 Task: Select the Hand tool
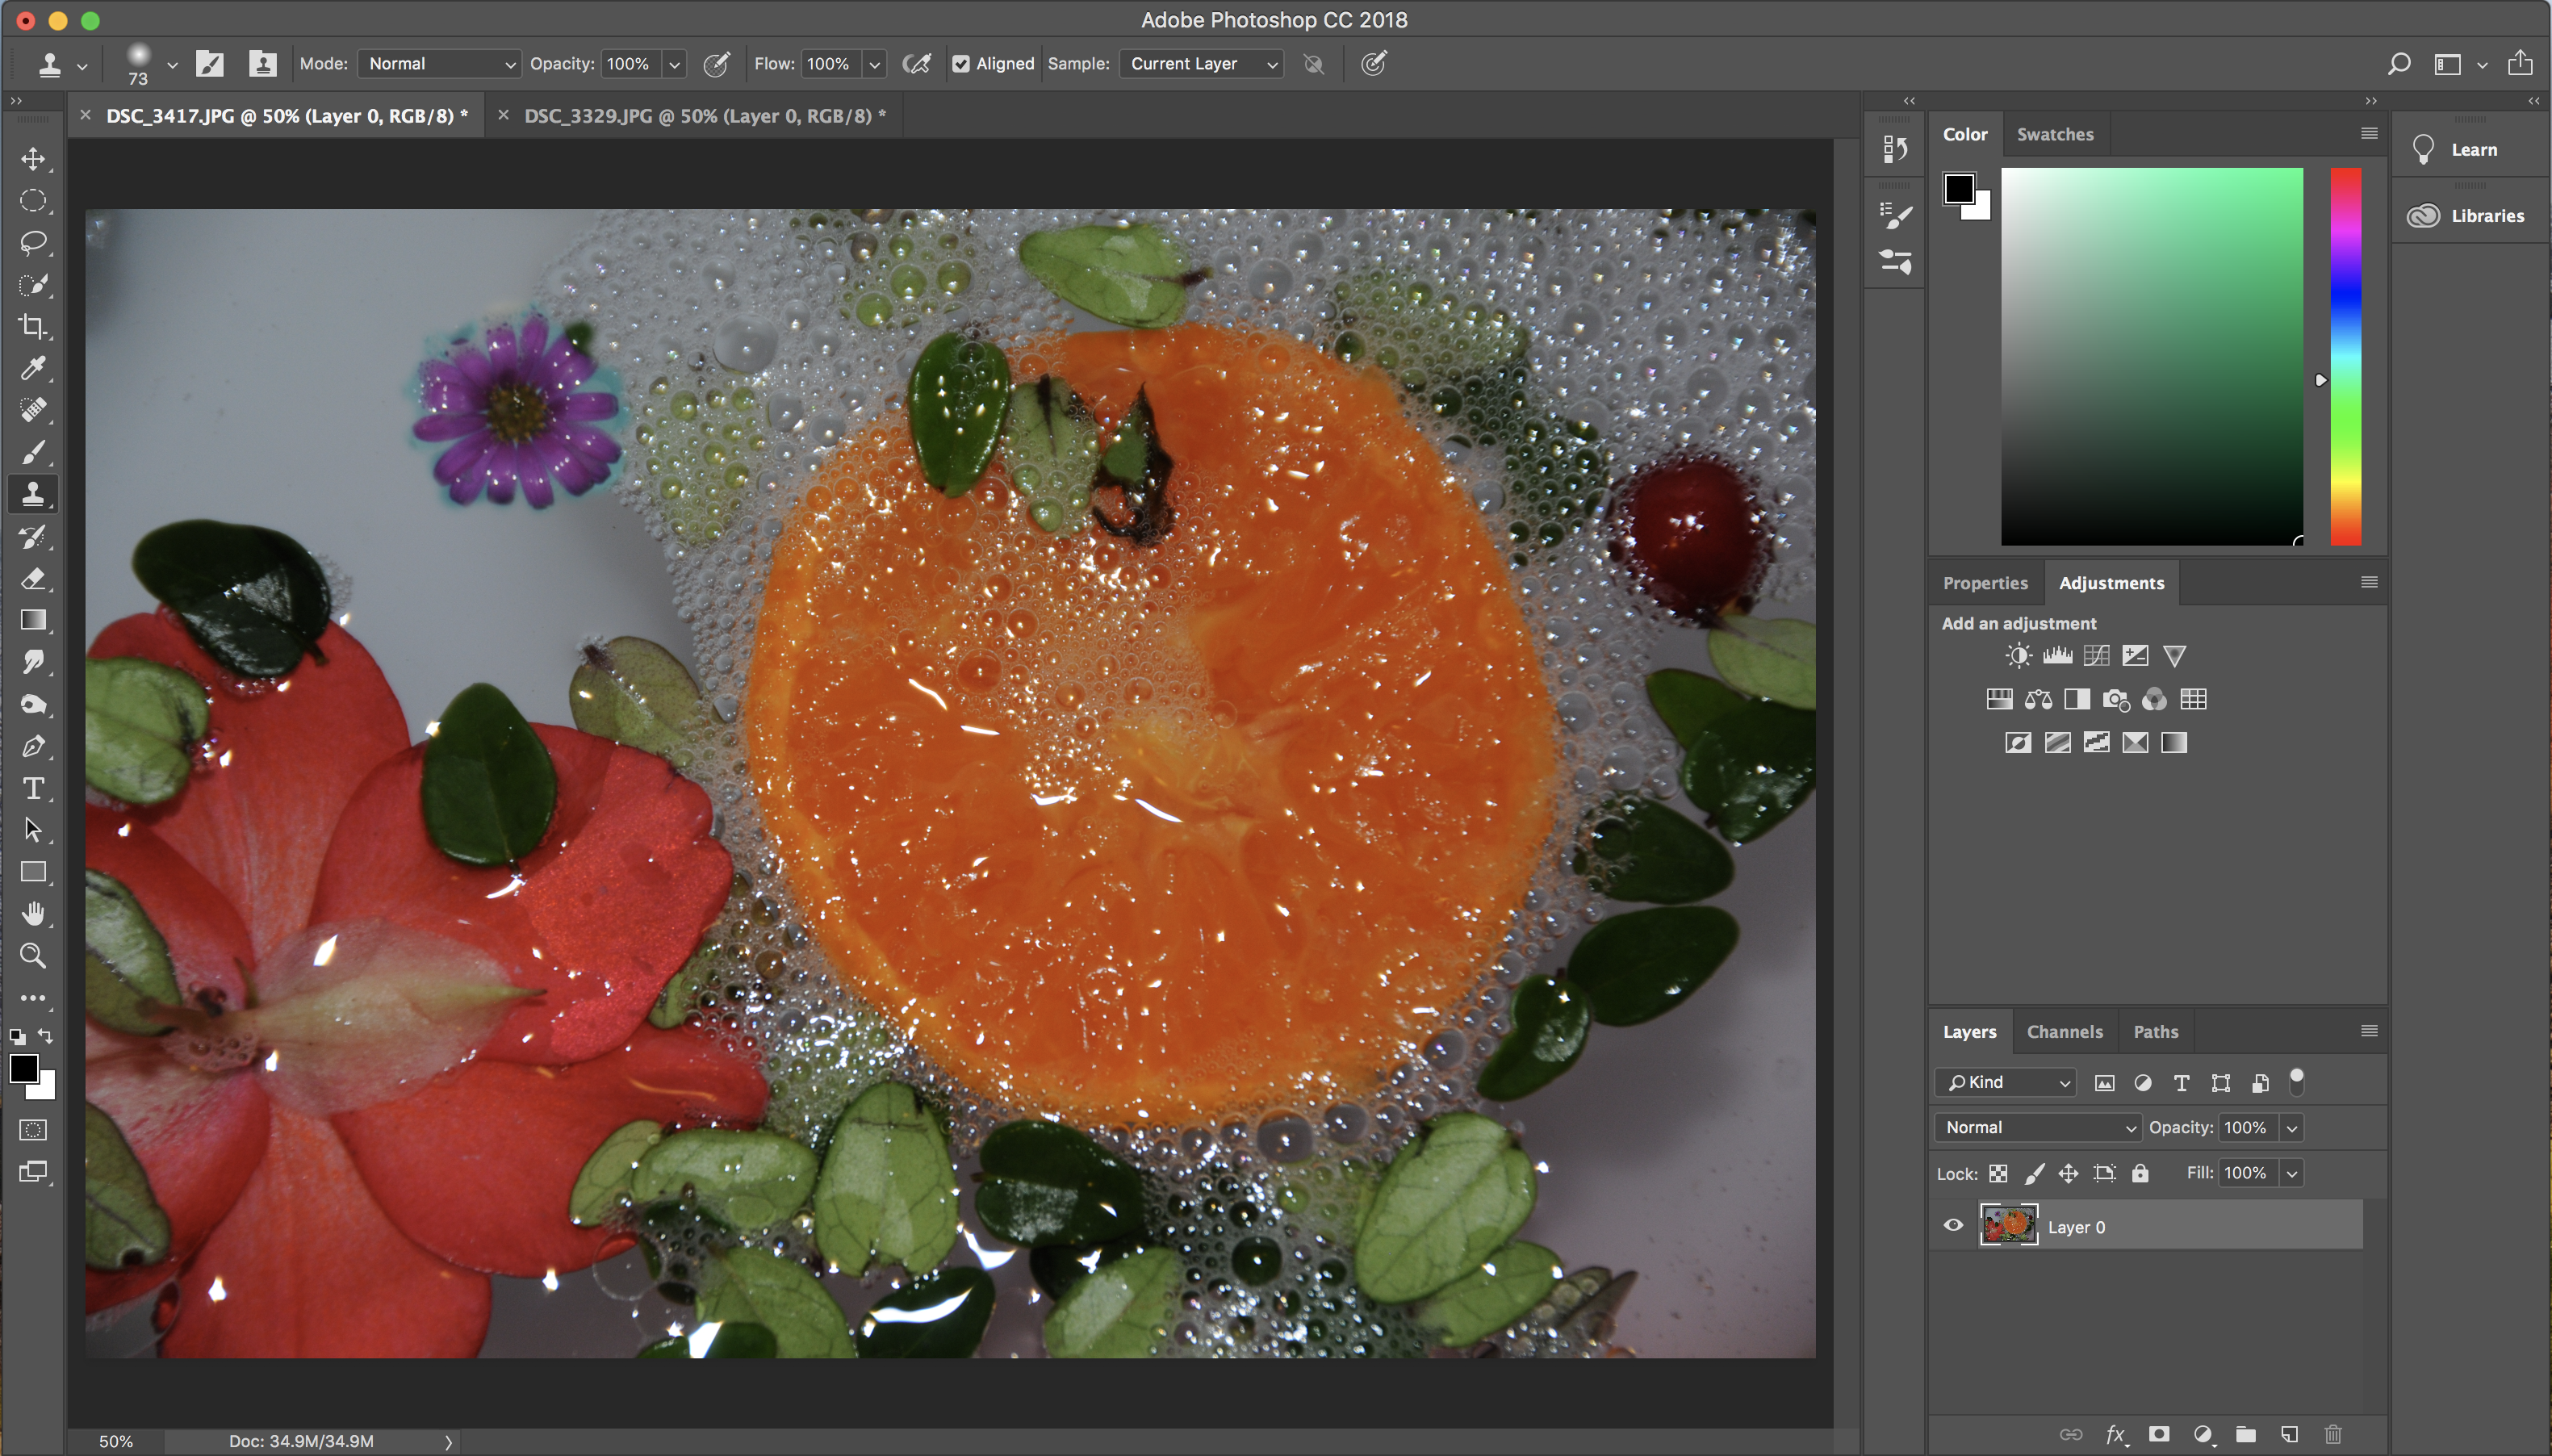[33, 914]
